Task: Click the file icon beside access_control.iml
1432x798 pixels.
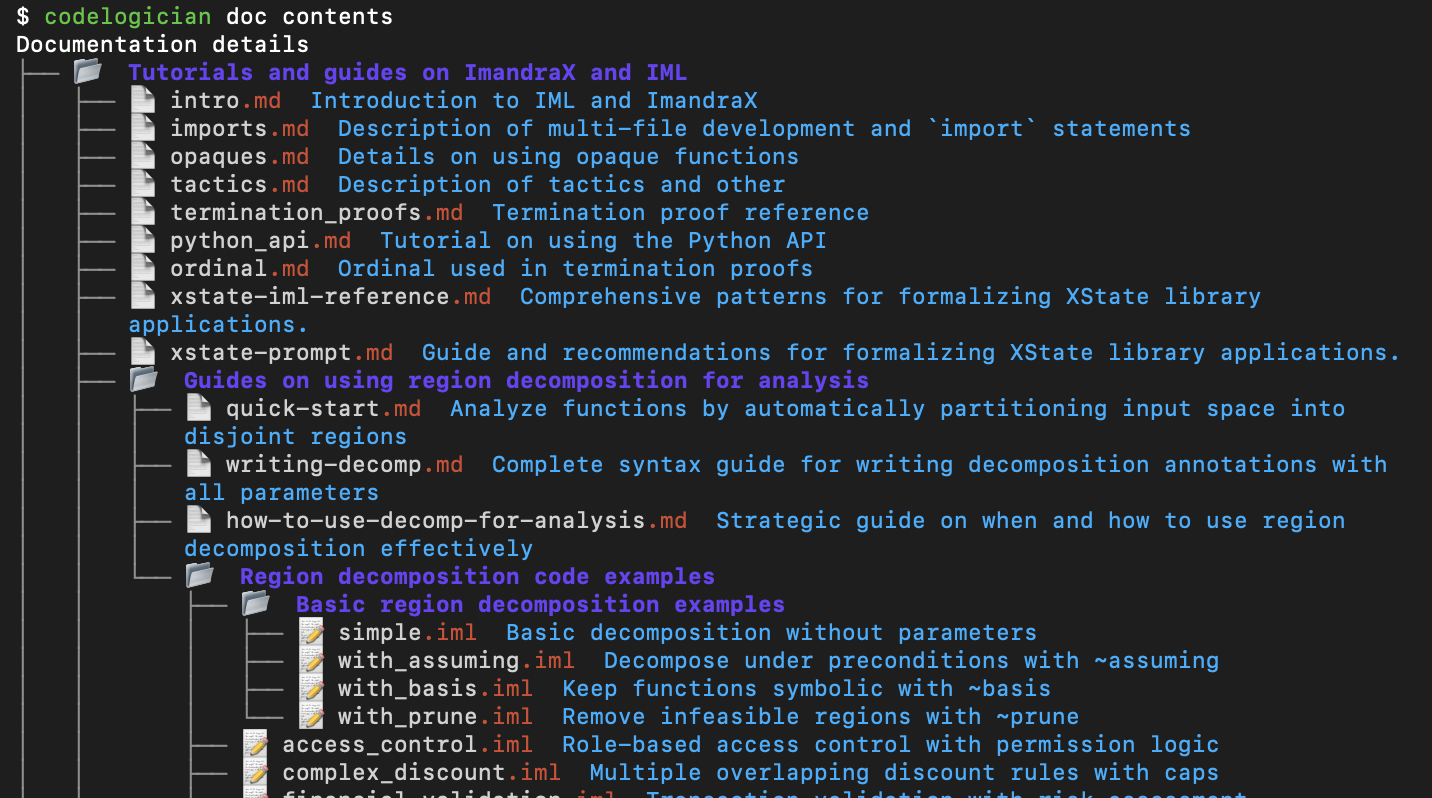Action: pos(254,743)
